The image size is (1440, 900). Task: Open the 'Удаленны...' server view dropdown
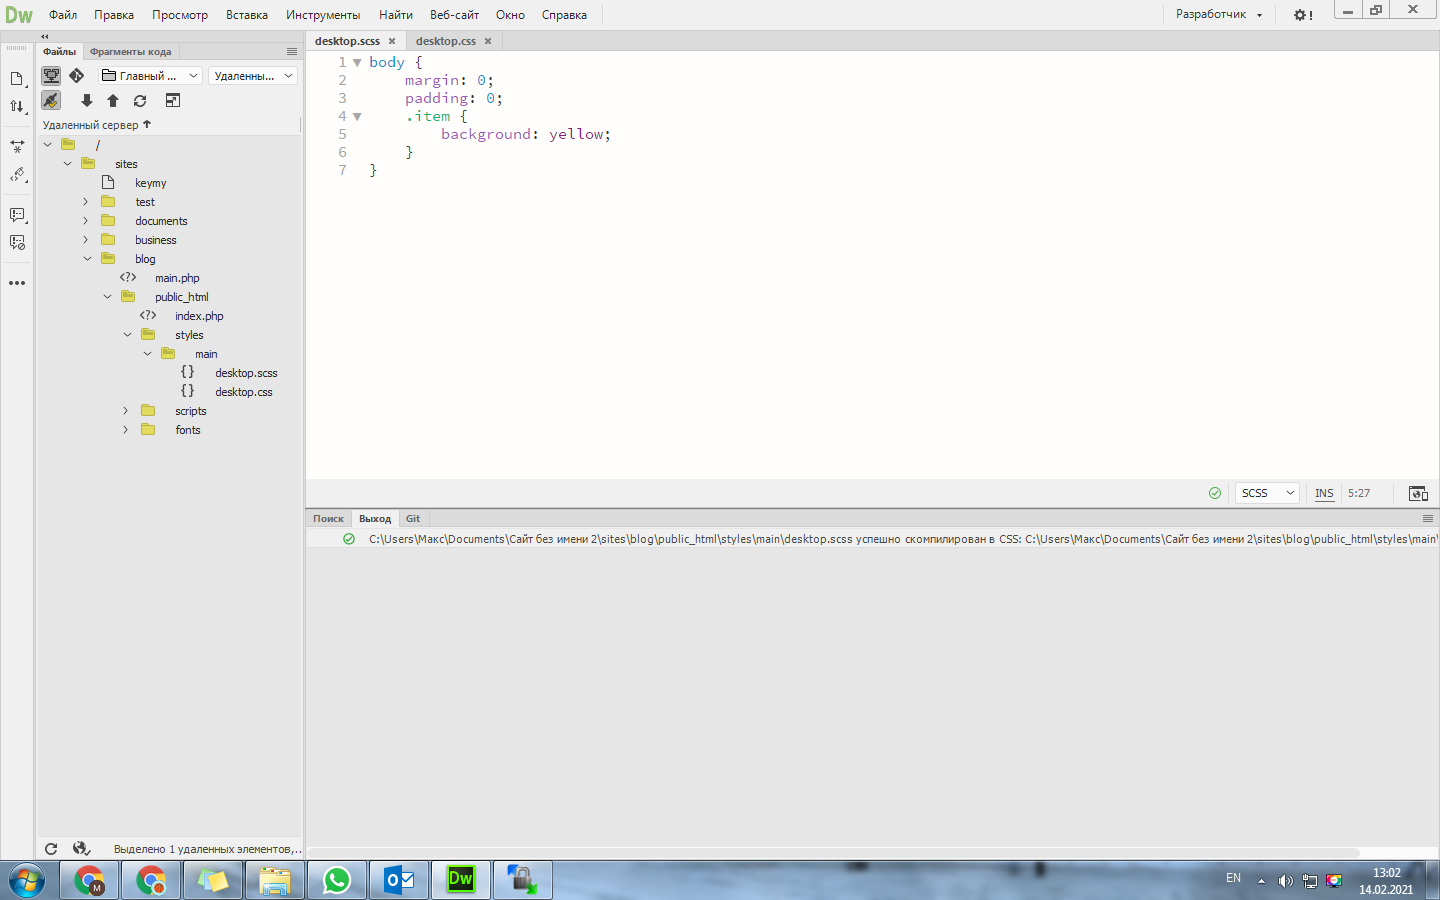pos(253,76)
